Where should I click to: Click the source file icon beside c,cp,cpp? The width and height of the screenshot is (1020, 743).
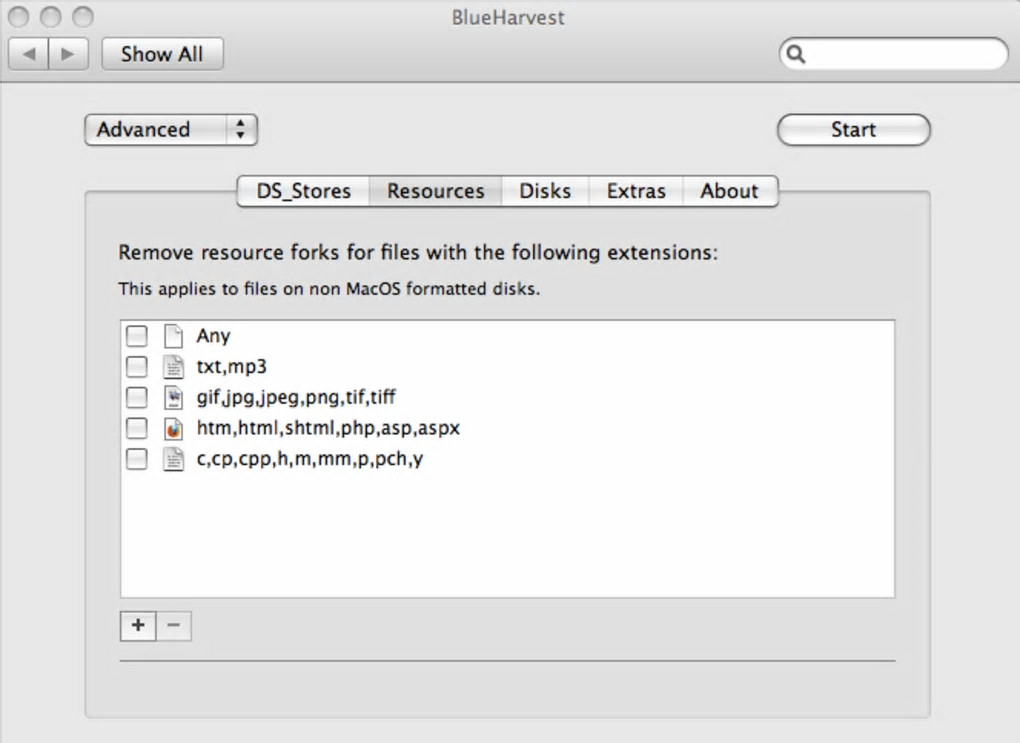point(173,460)
